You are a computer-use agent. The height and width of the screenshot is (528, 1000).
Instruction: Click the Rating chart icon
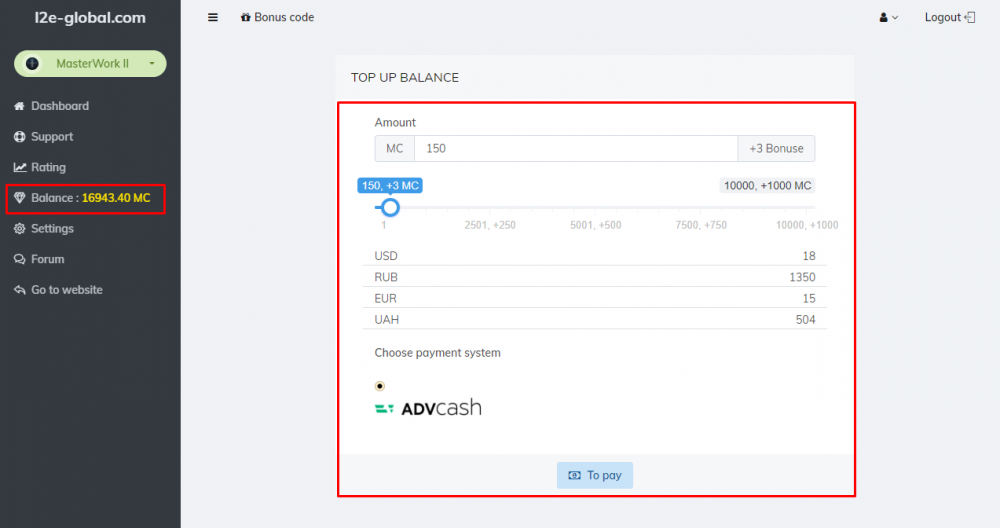coord(20,168)
